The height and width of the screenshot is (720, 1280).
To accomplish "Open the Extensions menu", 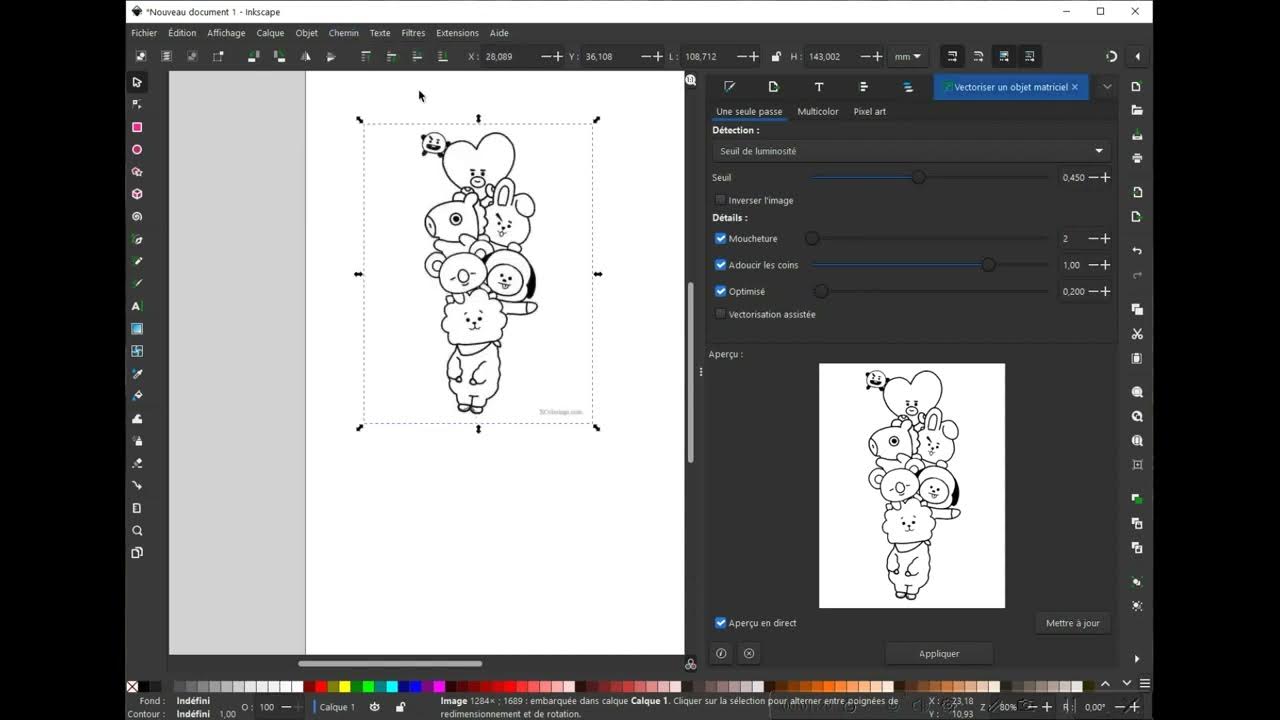I will [457, 33].
